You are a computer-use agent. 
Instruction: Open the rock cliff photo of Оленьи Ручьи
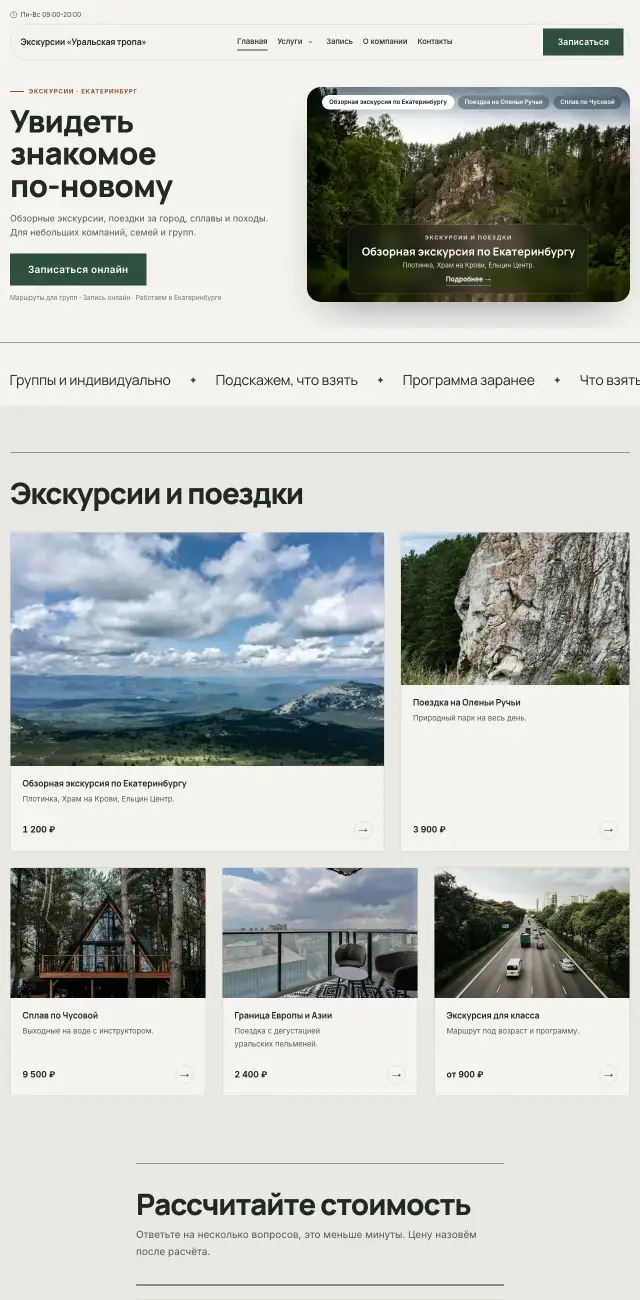(515, 609)
